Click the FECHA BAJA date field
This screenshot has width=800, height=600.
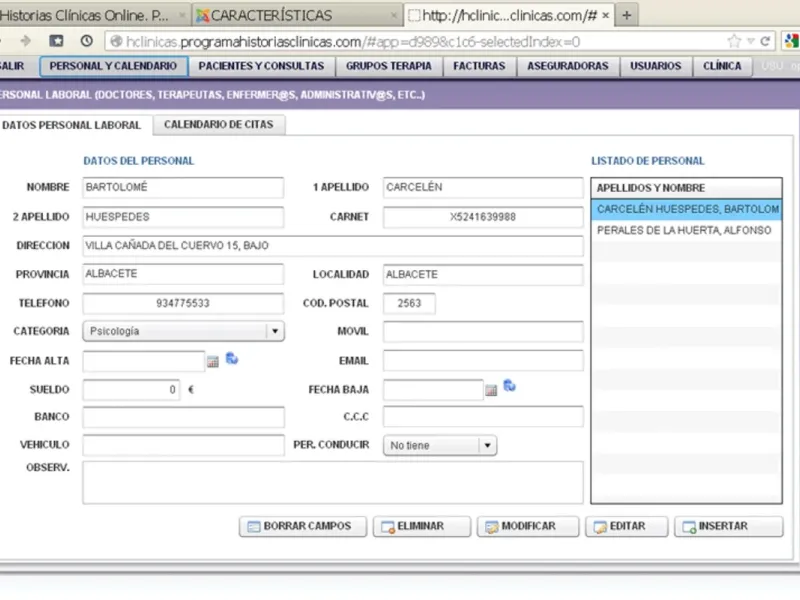[433, 390]
